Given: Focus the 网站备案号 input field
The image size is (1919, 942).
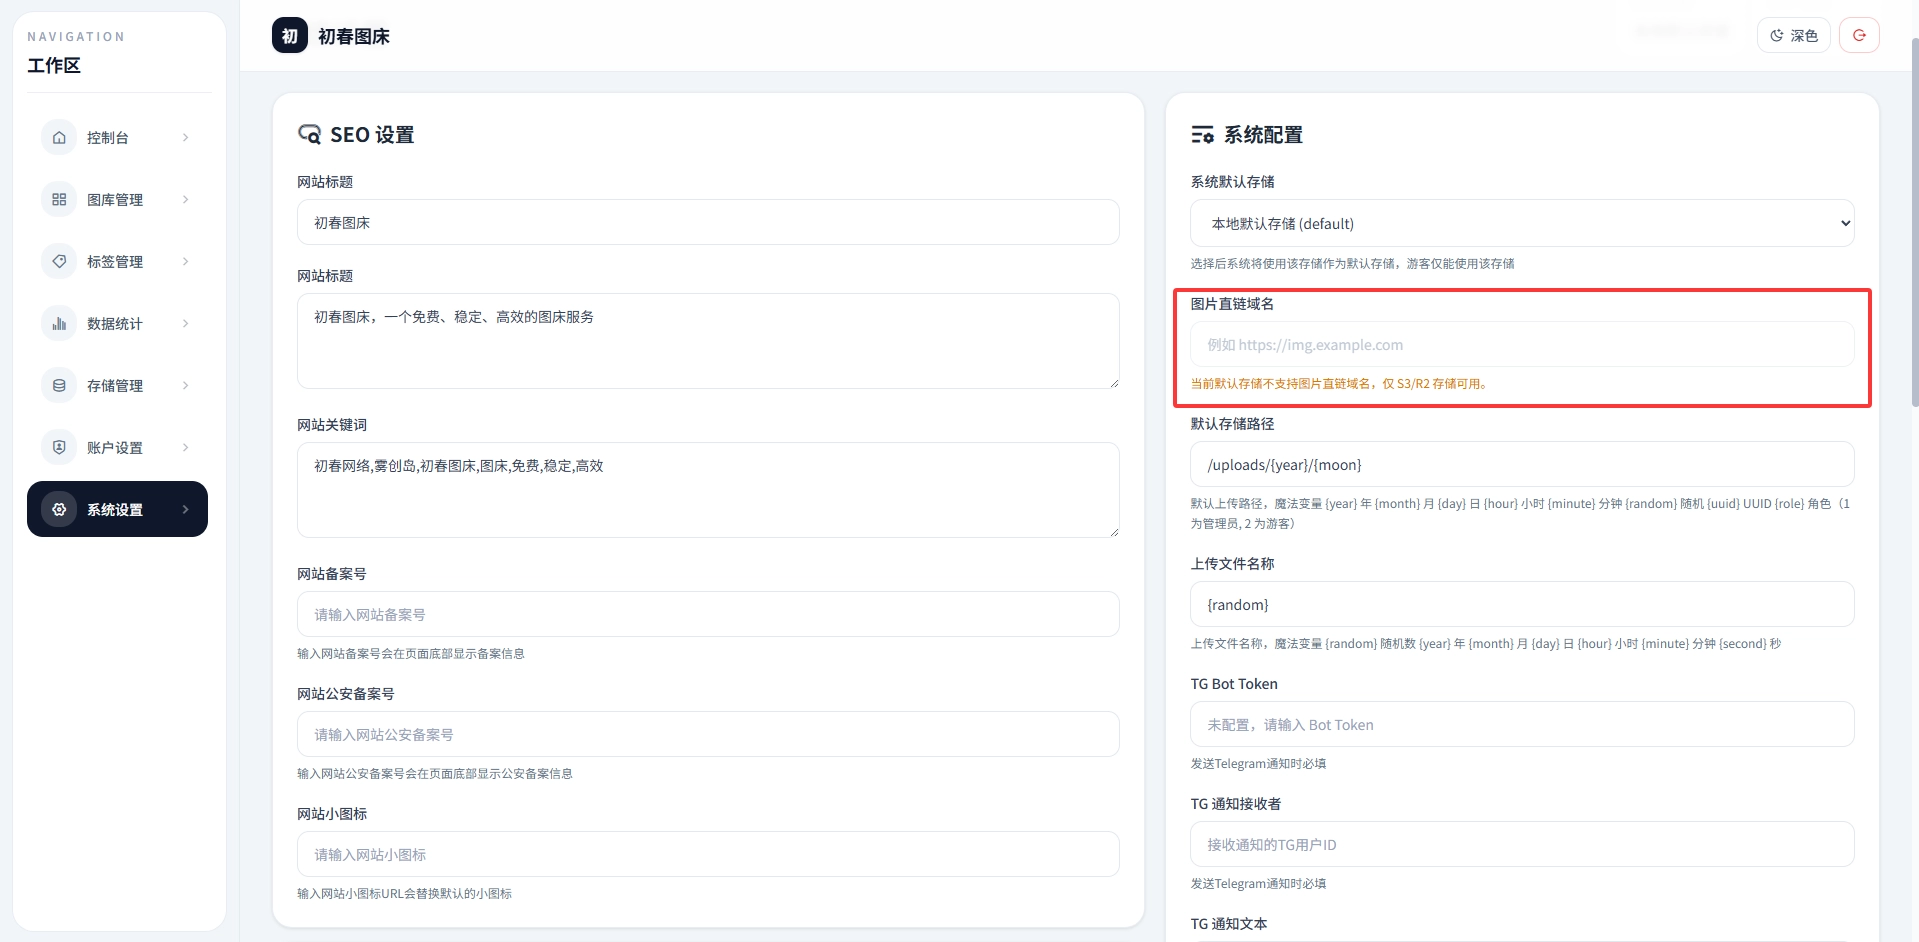Looking at the screenshot, I should [x=708, y=614].
